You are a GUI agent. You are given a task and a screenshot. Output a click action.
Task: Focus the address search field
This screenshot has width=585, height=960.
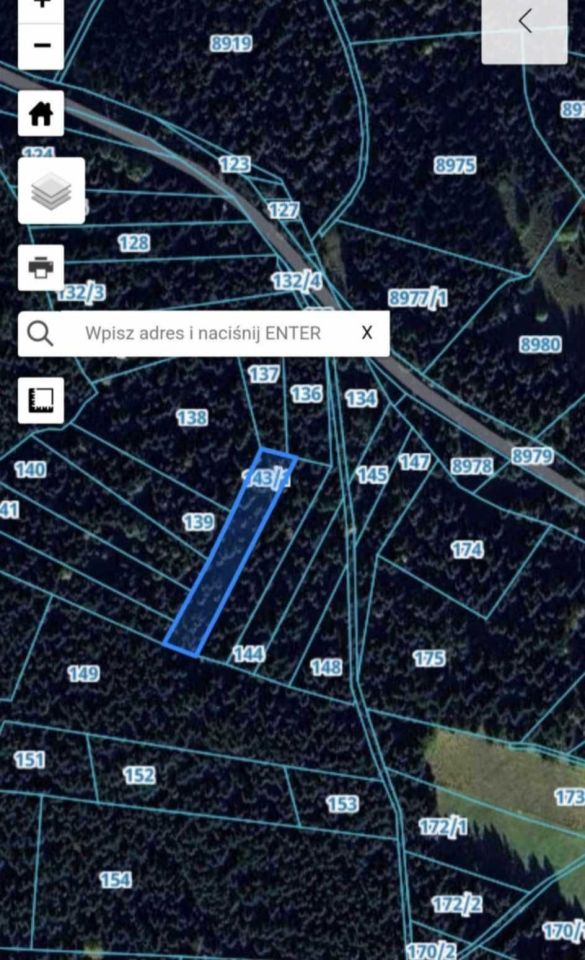tap(204, 334)
